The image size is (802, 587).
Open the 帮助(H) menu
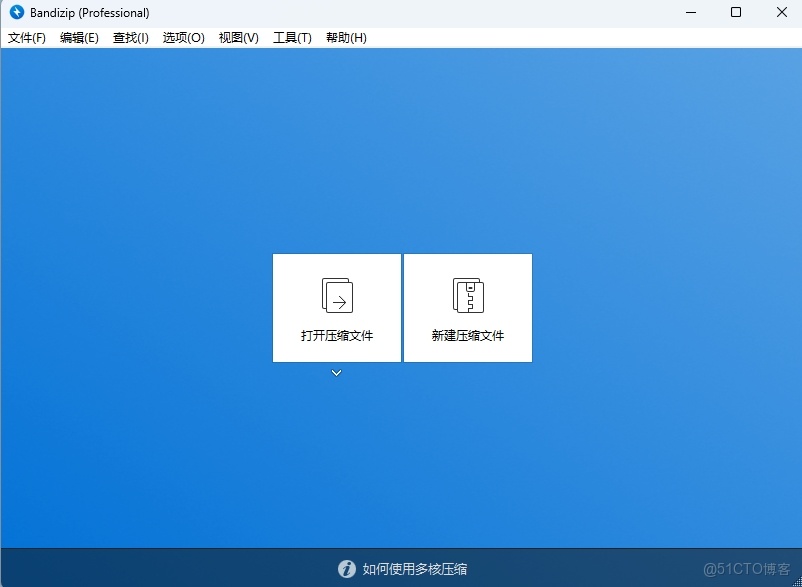pyautogui.click(x=345, y=37)
